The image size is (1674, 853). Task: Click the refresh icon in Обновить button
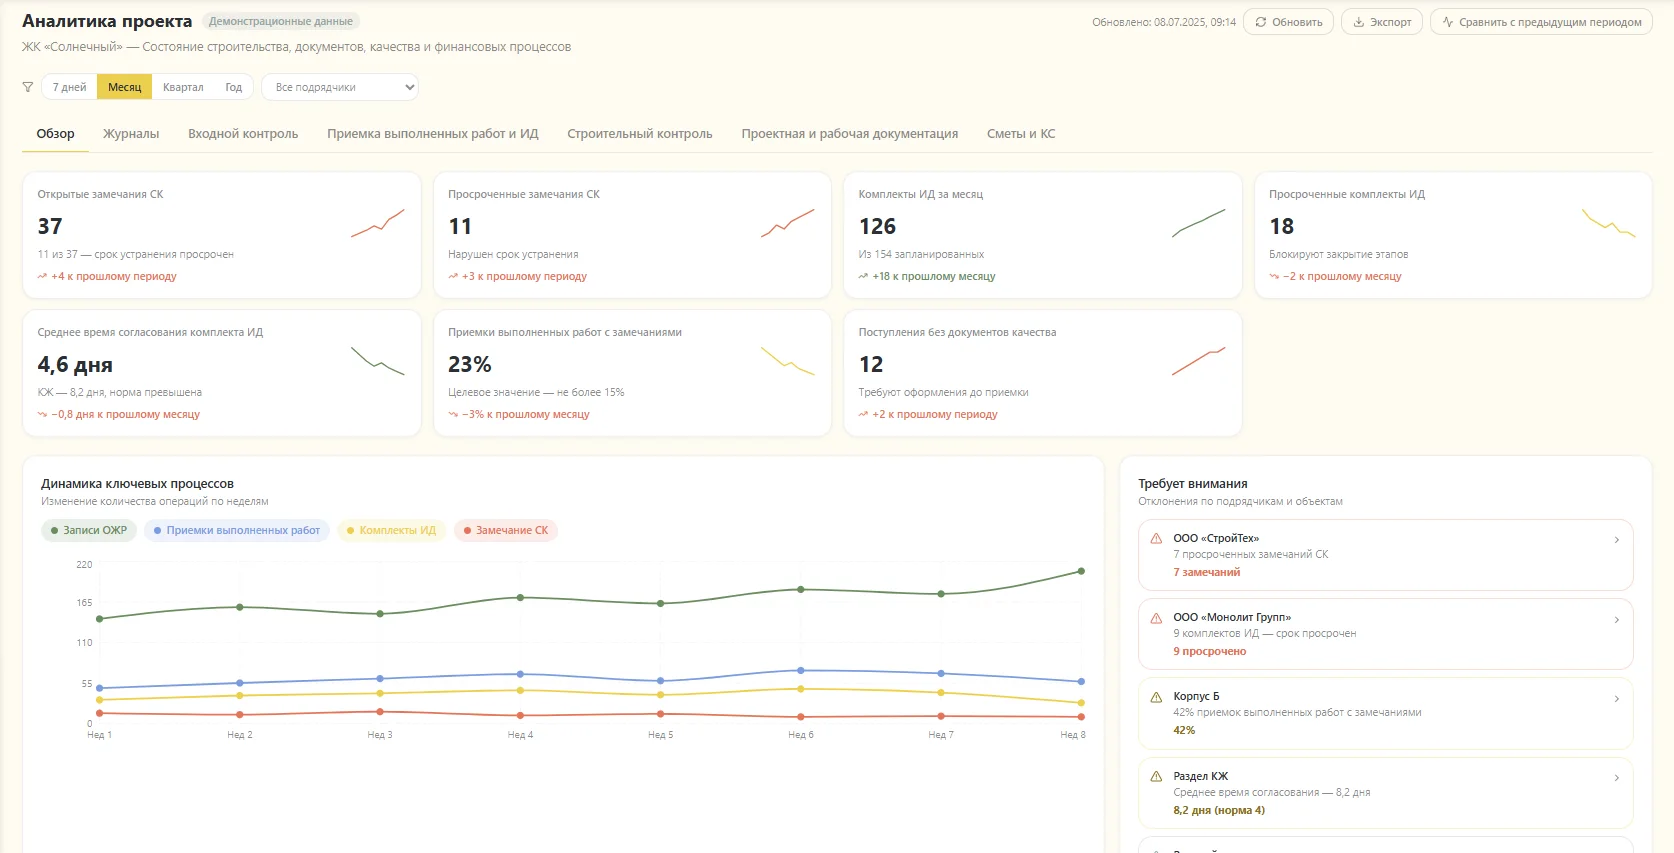(1261, 22)
